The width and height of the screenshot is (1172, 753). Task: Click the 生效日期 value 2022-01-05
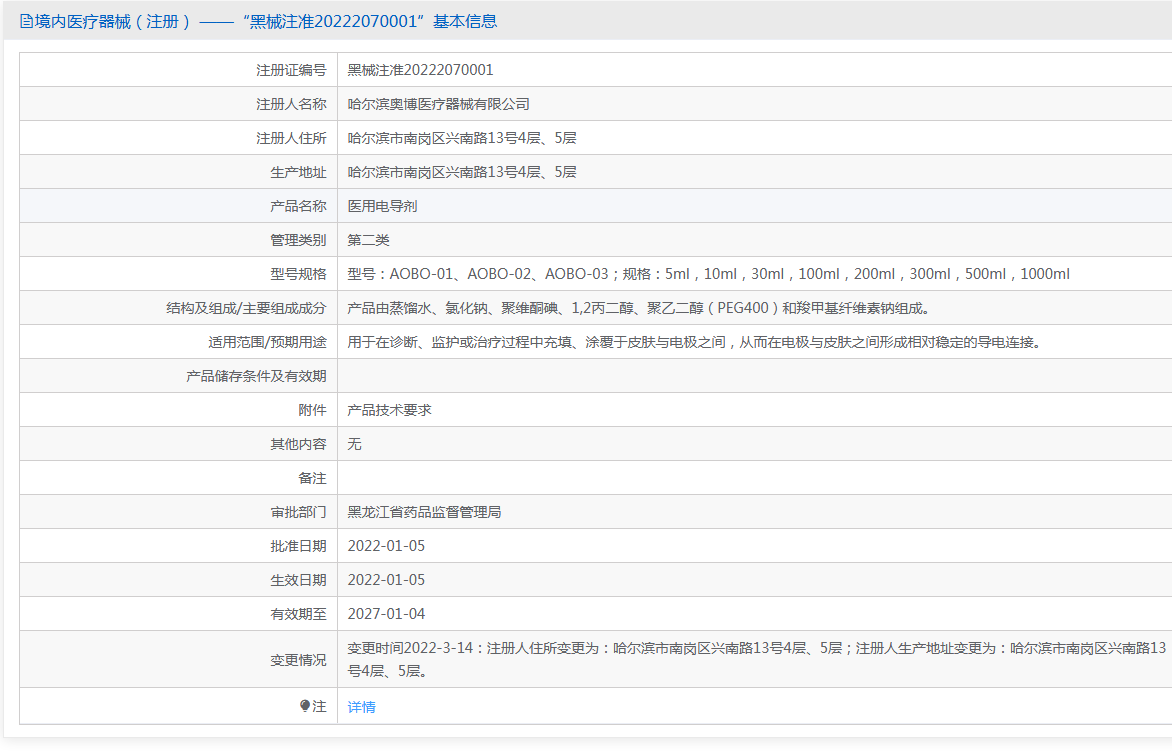(x=386, y=580)
